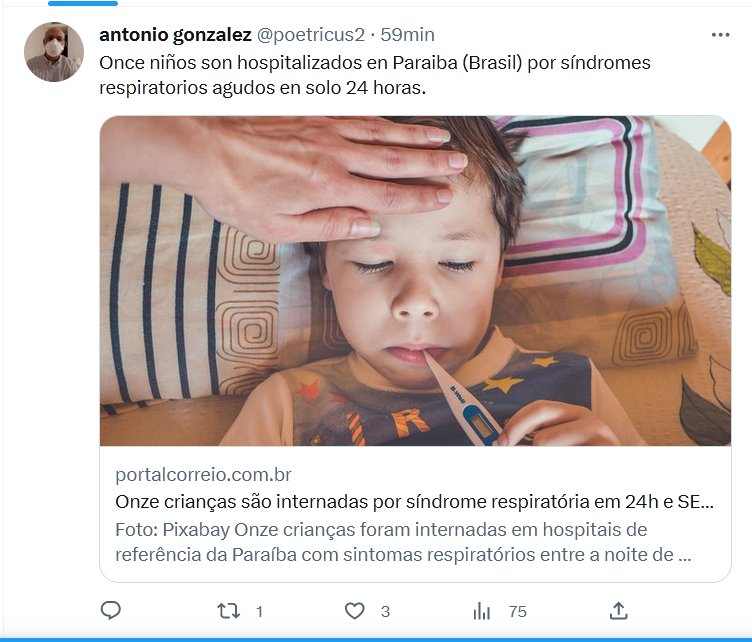Click the reply speech bubble icon

111,610
